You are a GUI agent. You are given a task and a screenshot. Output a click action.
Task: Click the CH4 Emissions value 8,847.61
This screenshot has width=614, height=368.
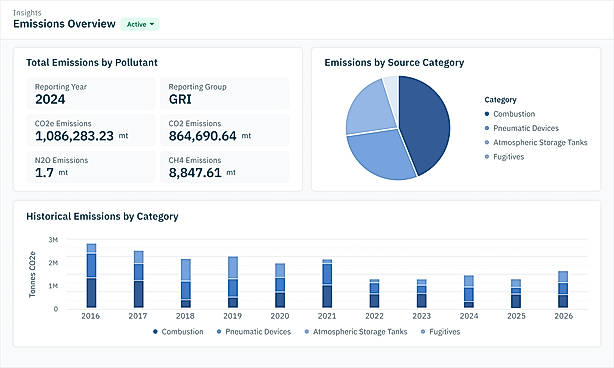(x=195, y=173)
